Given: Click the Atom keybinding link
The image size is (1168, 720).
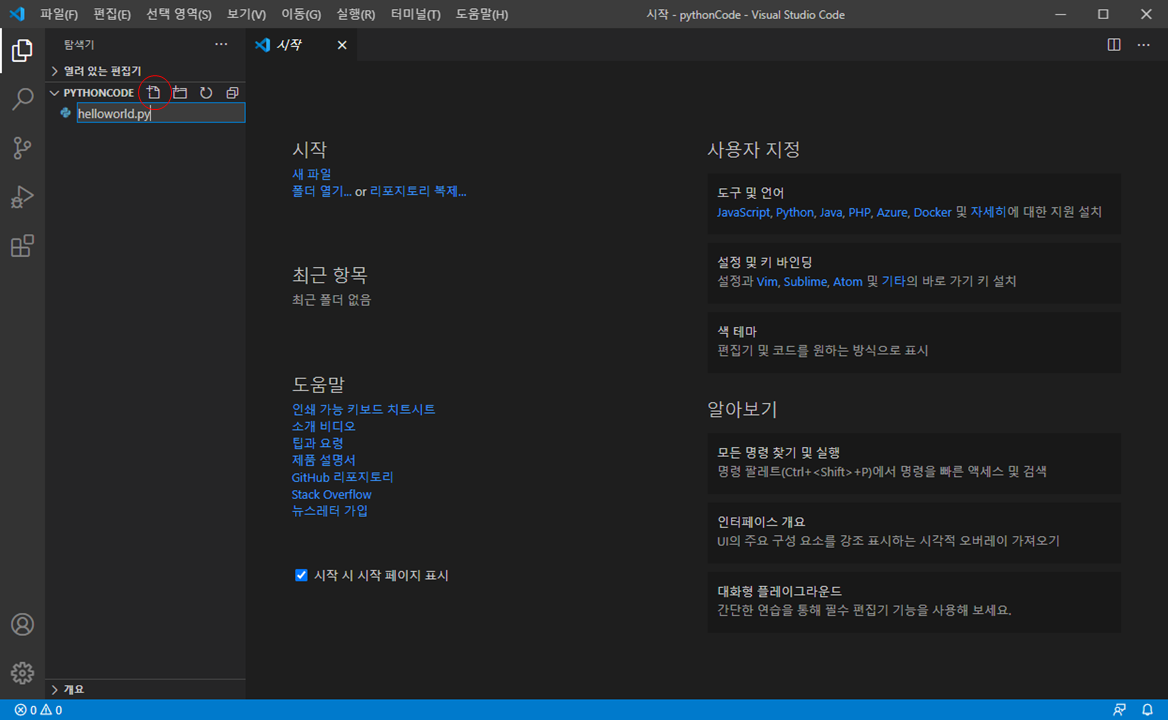Looking at the screenshot, I should tap(848, 281).
